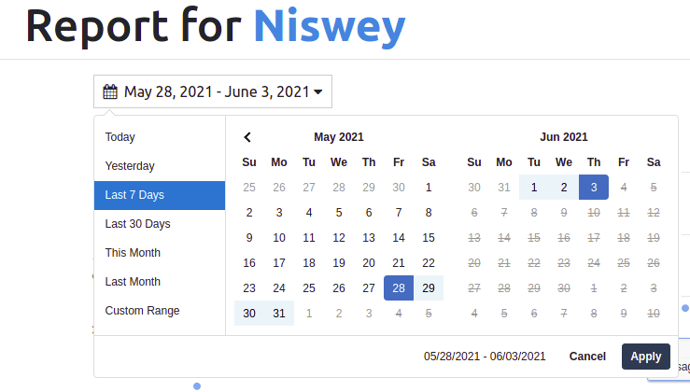Click May 7 in May 2021 calendar
690x392 pixels.
pyautogui.click(x=399, y=213)
